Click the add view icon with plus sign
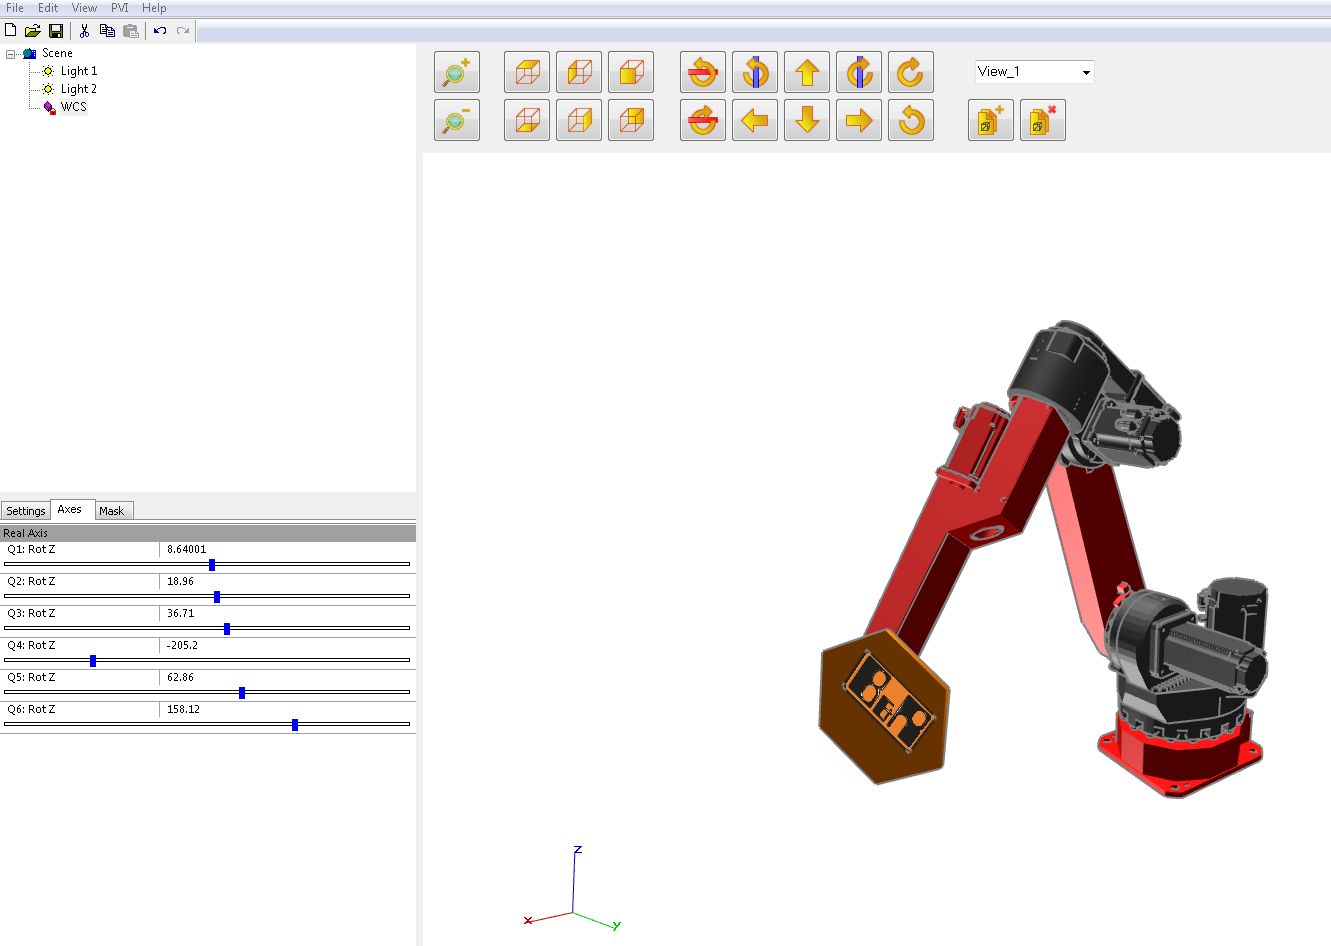Viewport: 1331px width, 946px height. tap(990, 121)
